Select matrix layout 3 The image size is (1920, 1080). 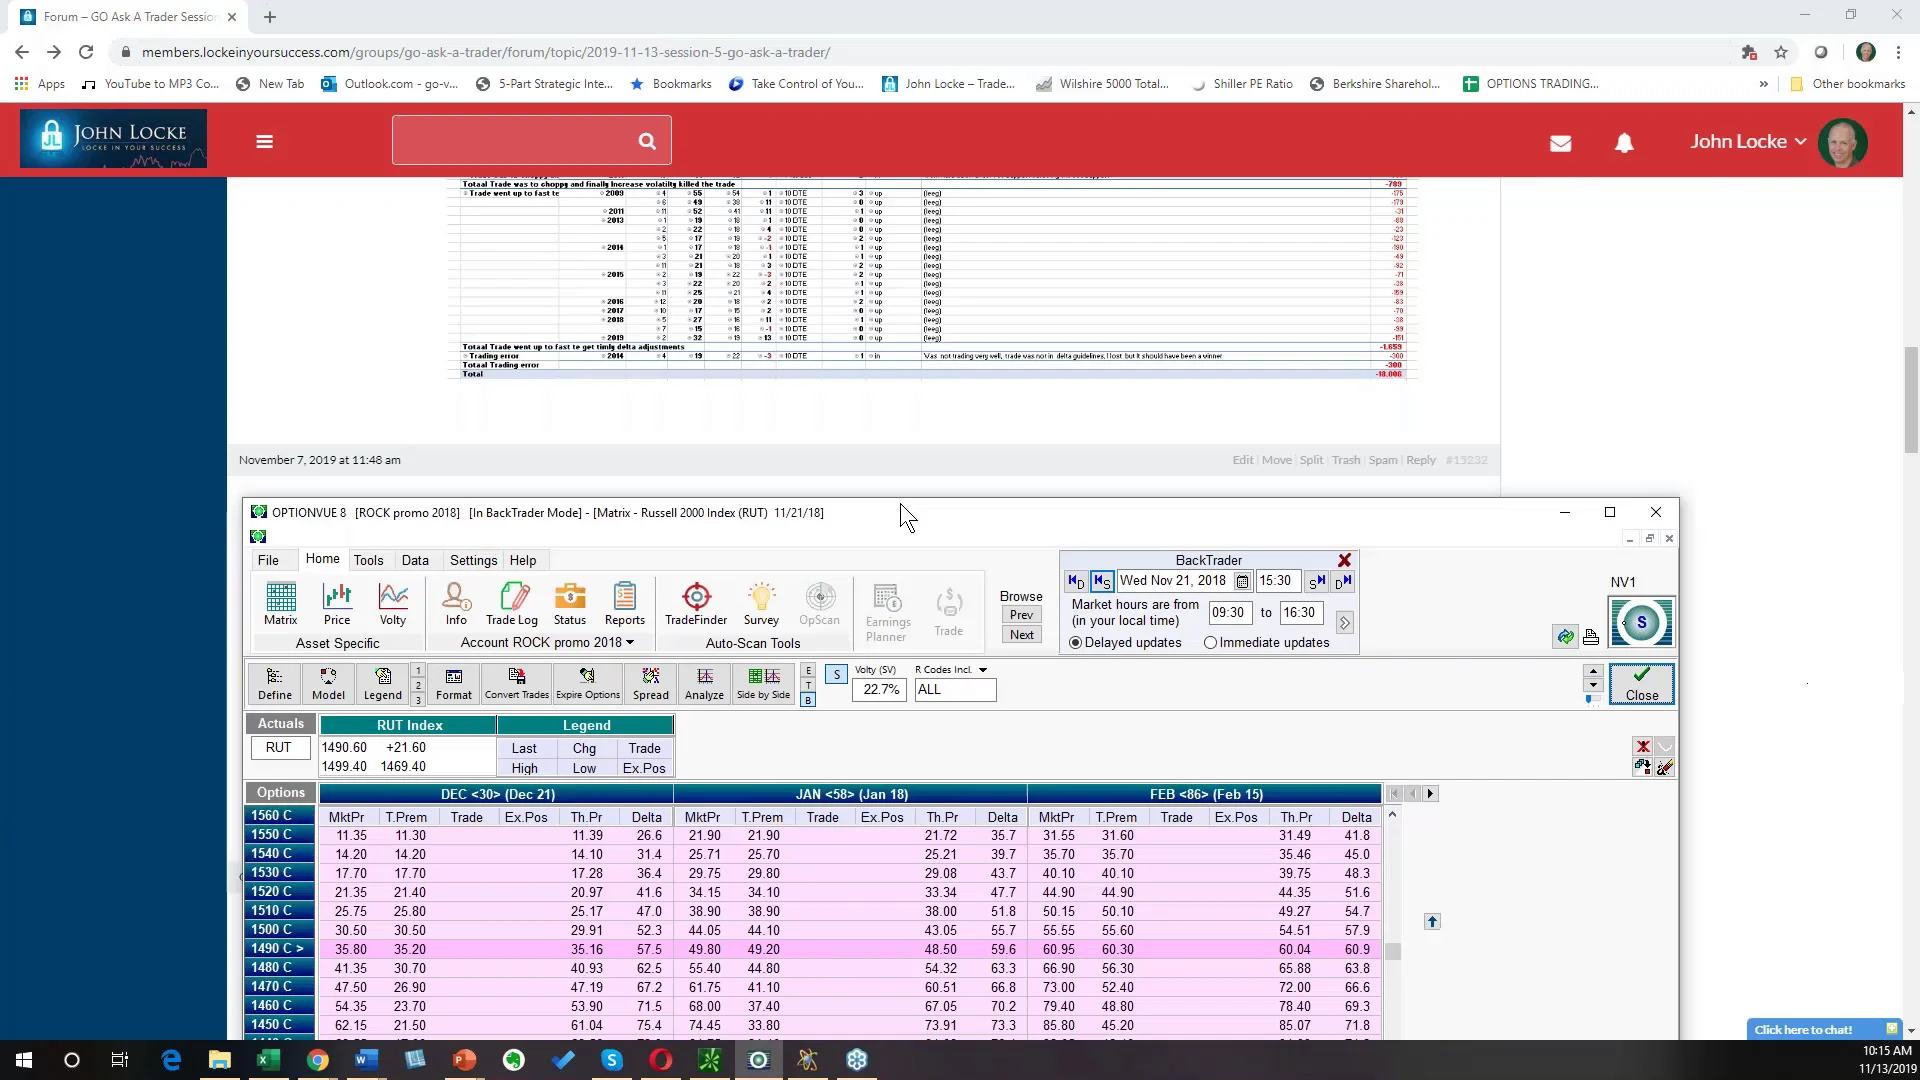click(x=418, y=700)
